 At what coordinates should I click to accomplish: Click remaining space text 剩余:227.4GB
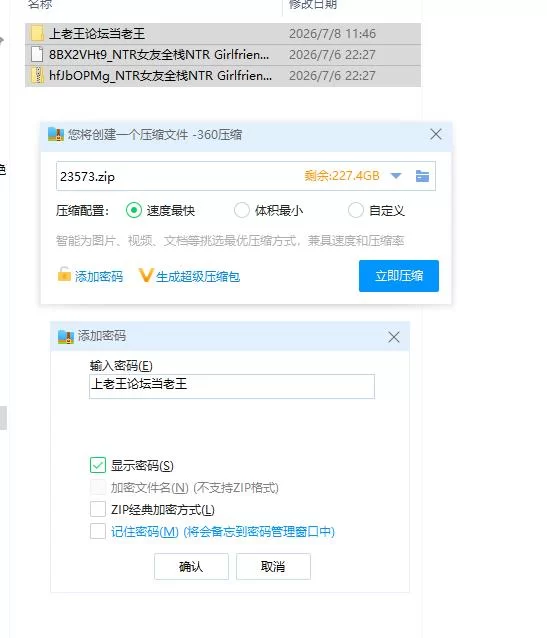(x=342, y=176)
